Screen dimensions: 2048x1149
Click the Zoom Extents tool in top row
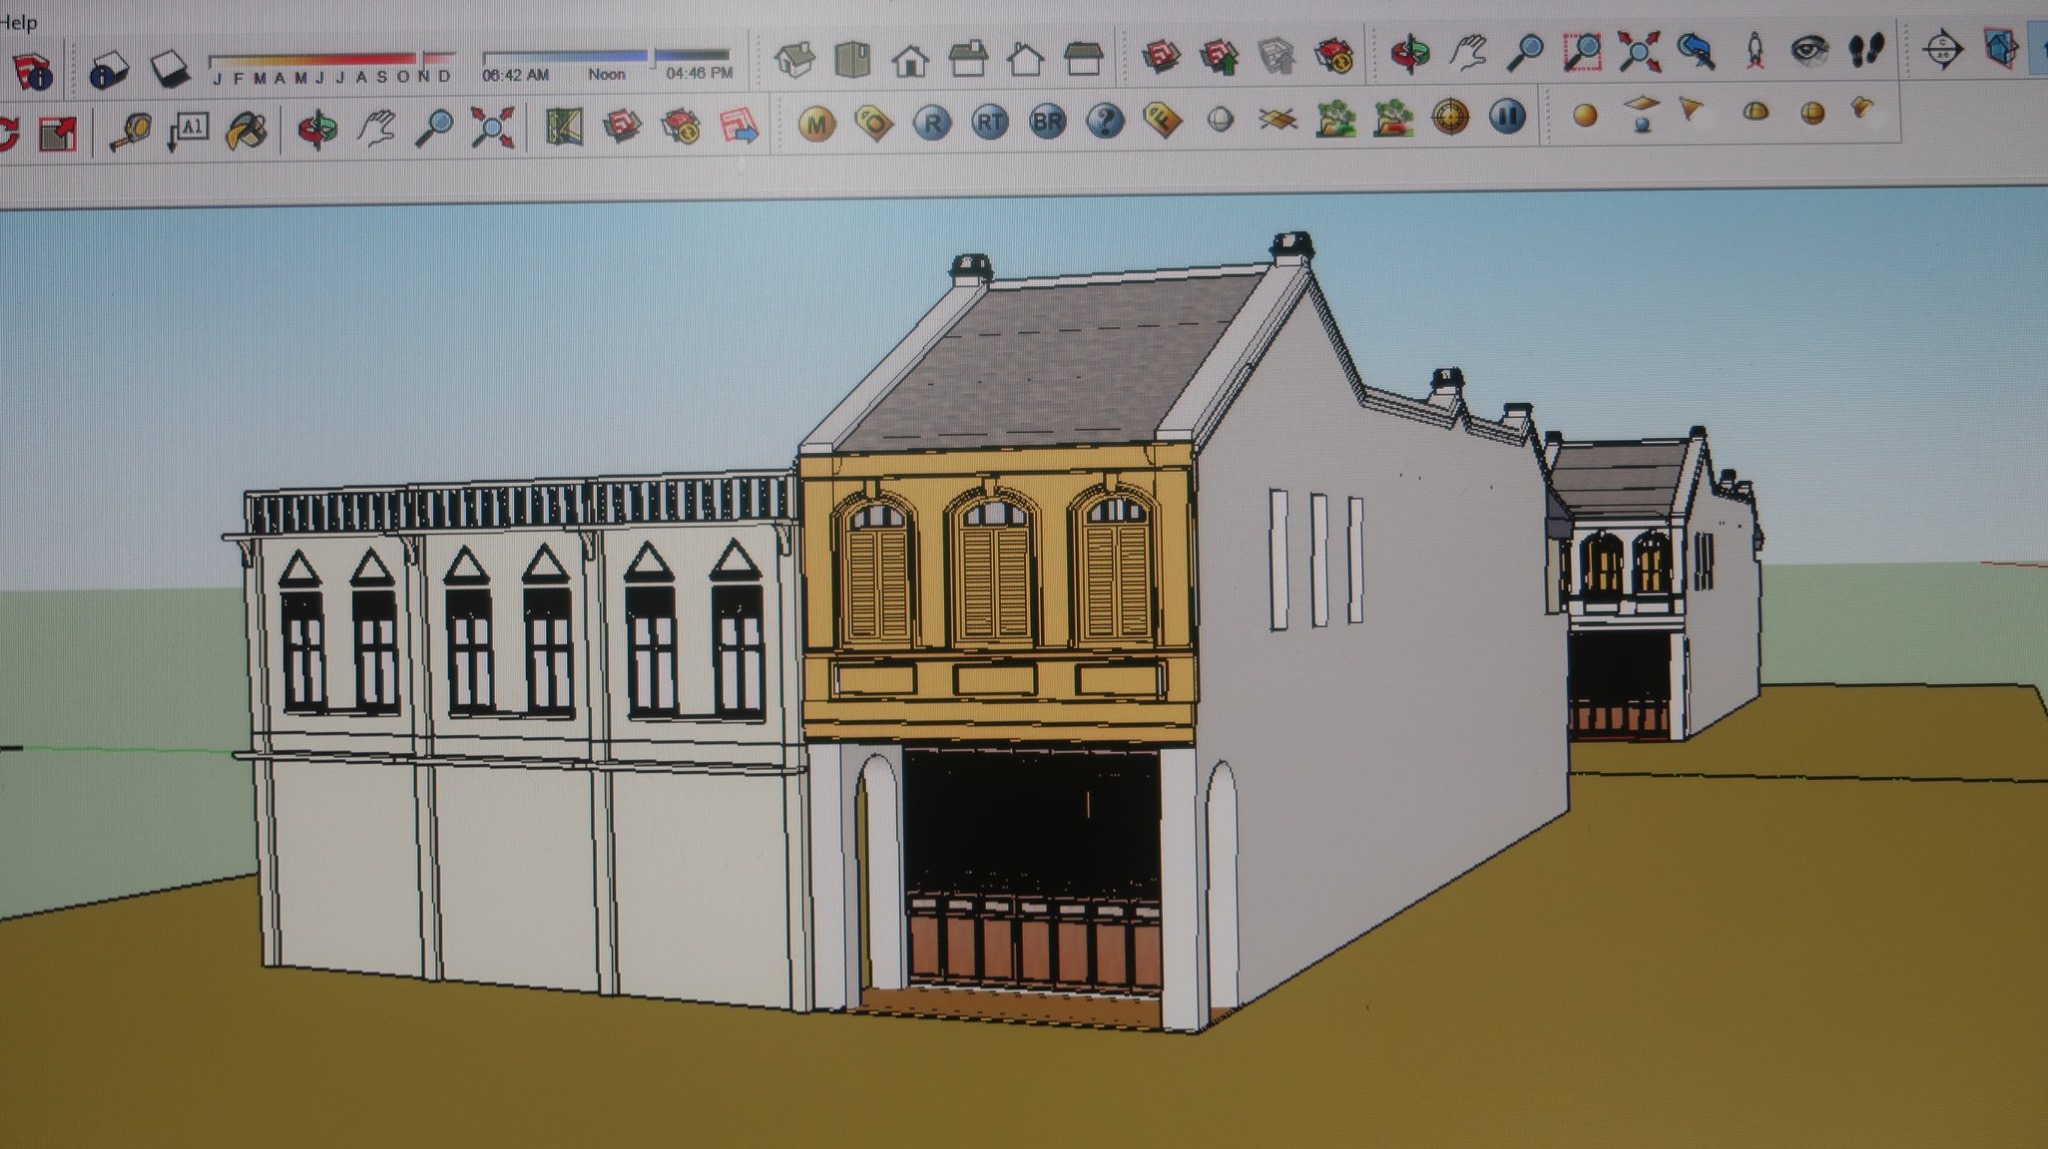click(1639, 51)
